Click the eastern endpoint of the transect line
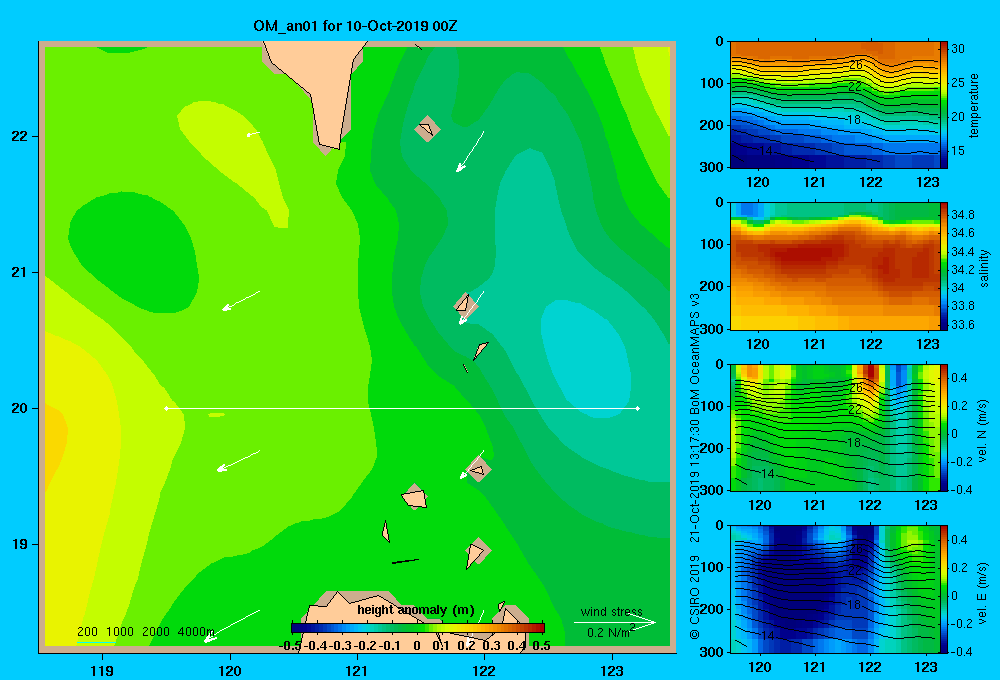Screen dimensions: 1000x680 [x=638, y=408]
